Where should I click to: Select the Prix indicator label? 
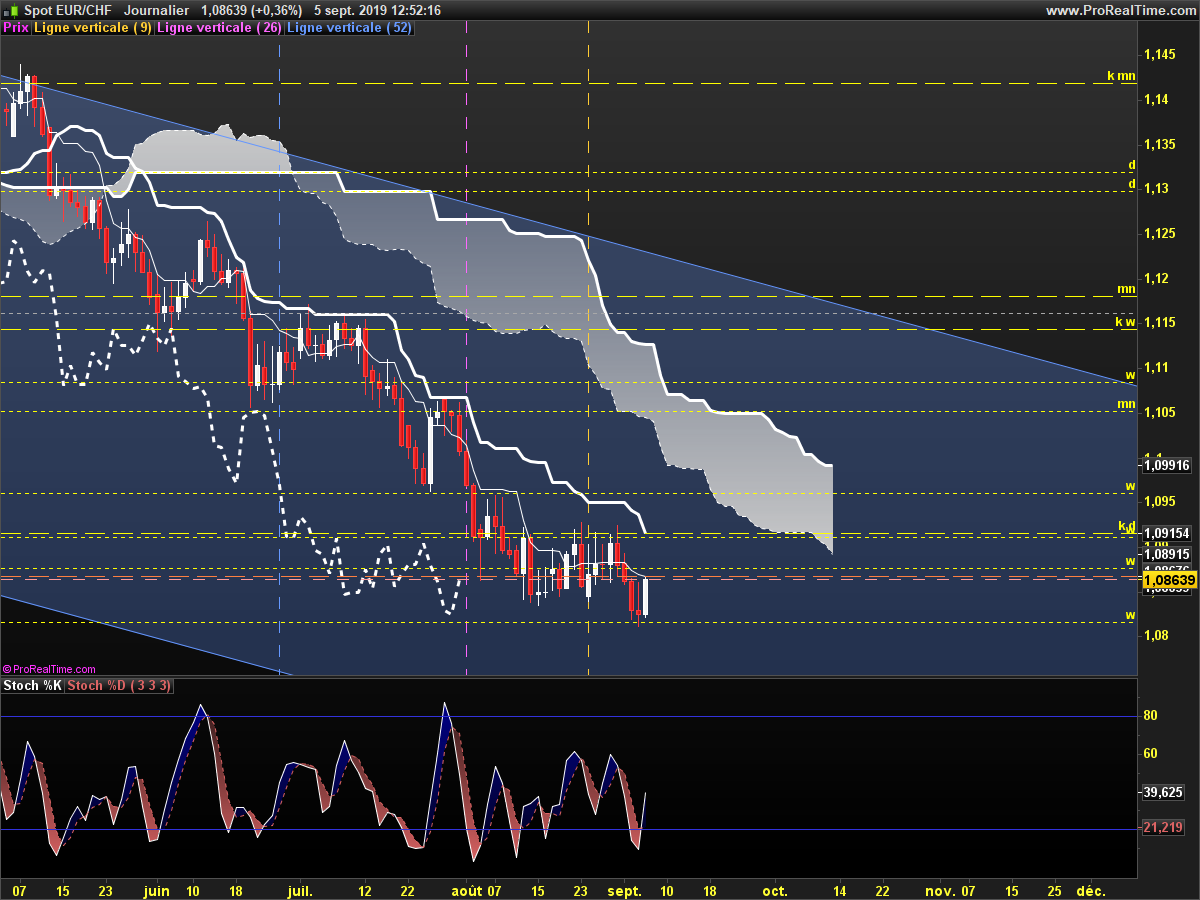(x=16, y=28)
